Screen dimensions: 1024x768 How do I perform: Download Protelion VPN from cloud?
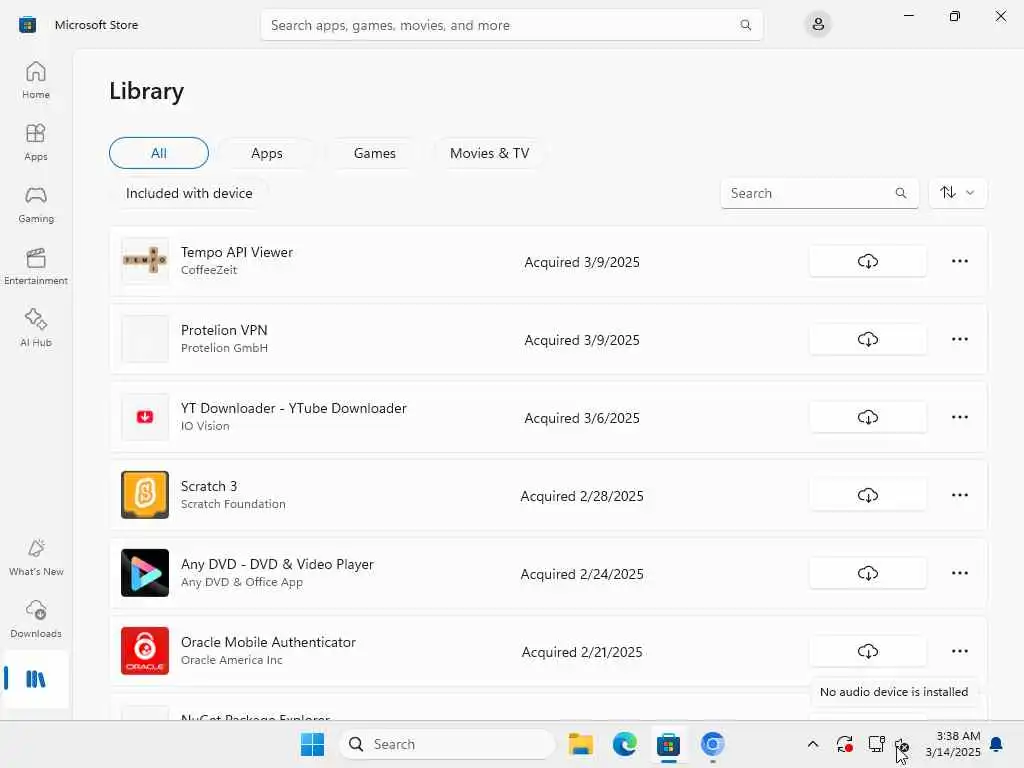point(867,339)
